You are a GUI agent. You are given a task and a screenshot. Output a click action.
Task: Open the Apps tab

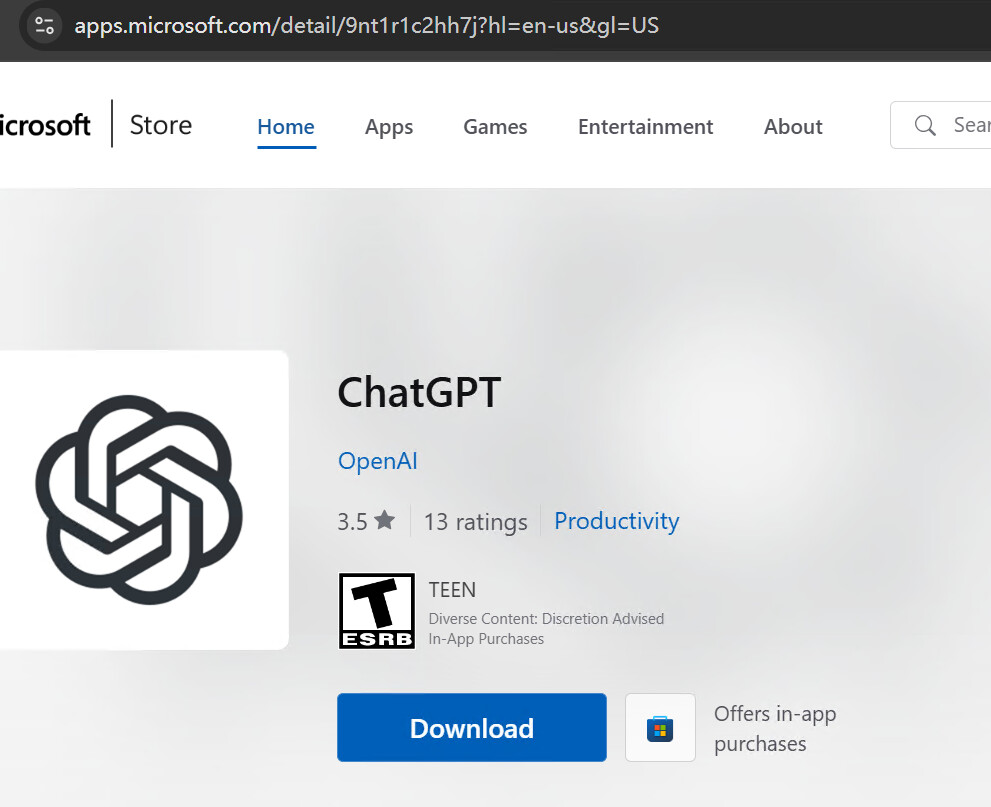(x=389, y=127)
